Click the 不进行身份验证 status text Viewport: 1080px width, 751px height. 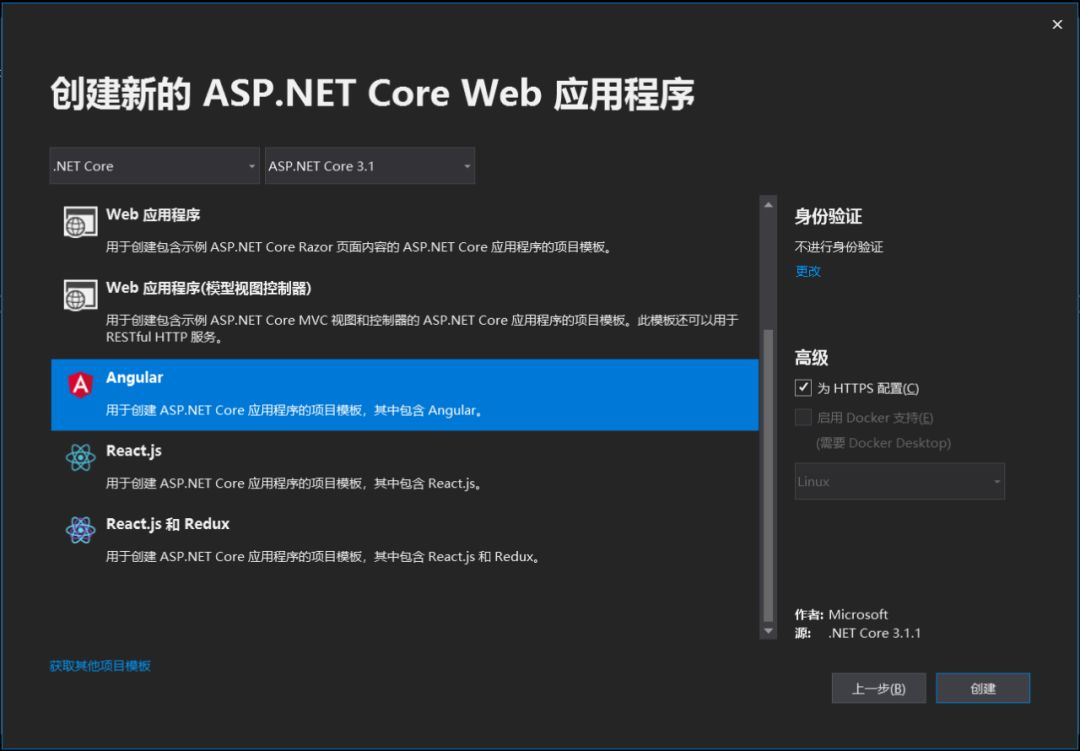pyautogui.click(x=839, y=247)
